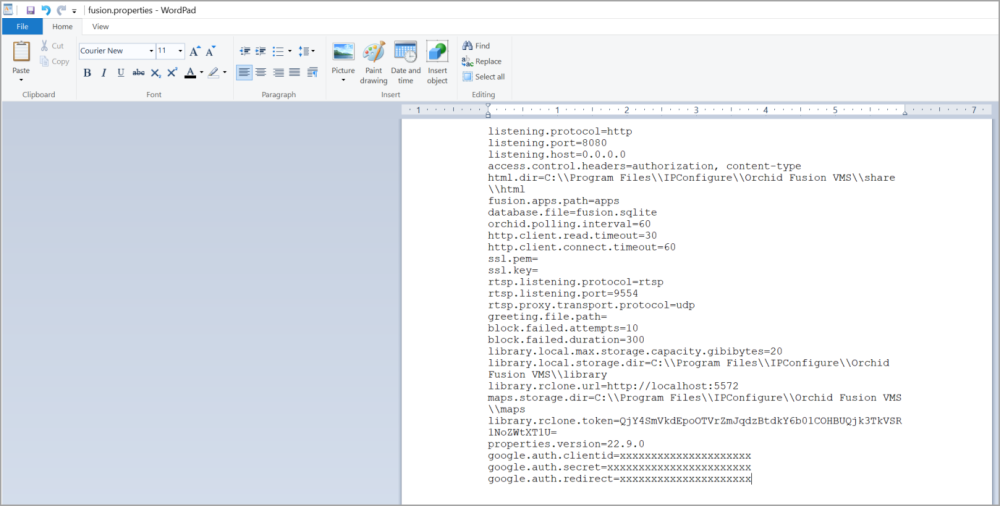Click the line ssl.pem=
This screenshot has height=506, width=1000.
tap(513, 258)
